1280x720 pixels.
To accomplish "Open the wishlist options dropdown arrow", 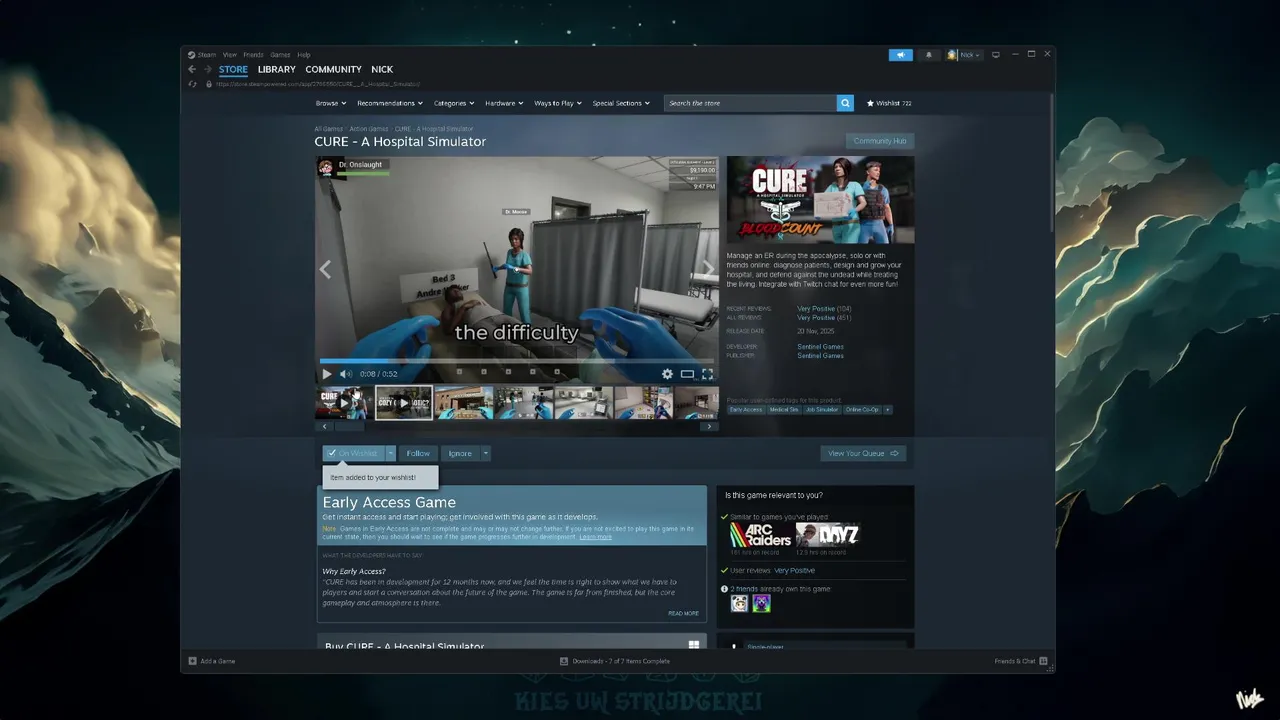I will [391, 453].
